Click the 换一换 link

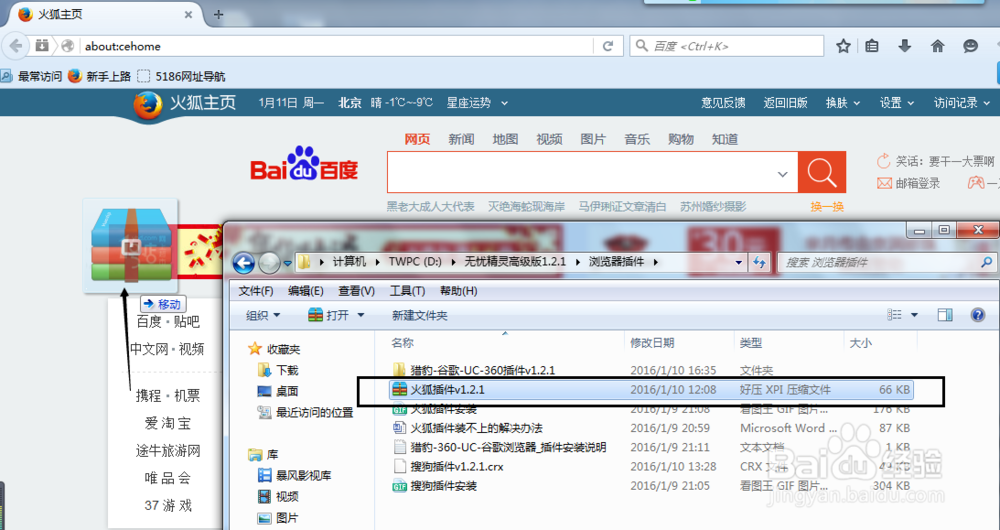[827, 207]
